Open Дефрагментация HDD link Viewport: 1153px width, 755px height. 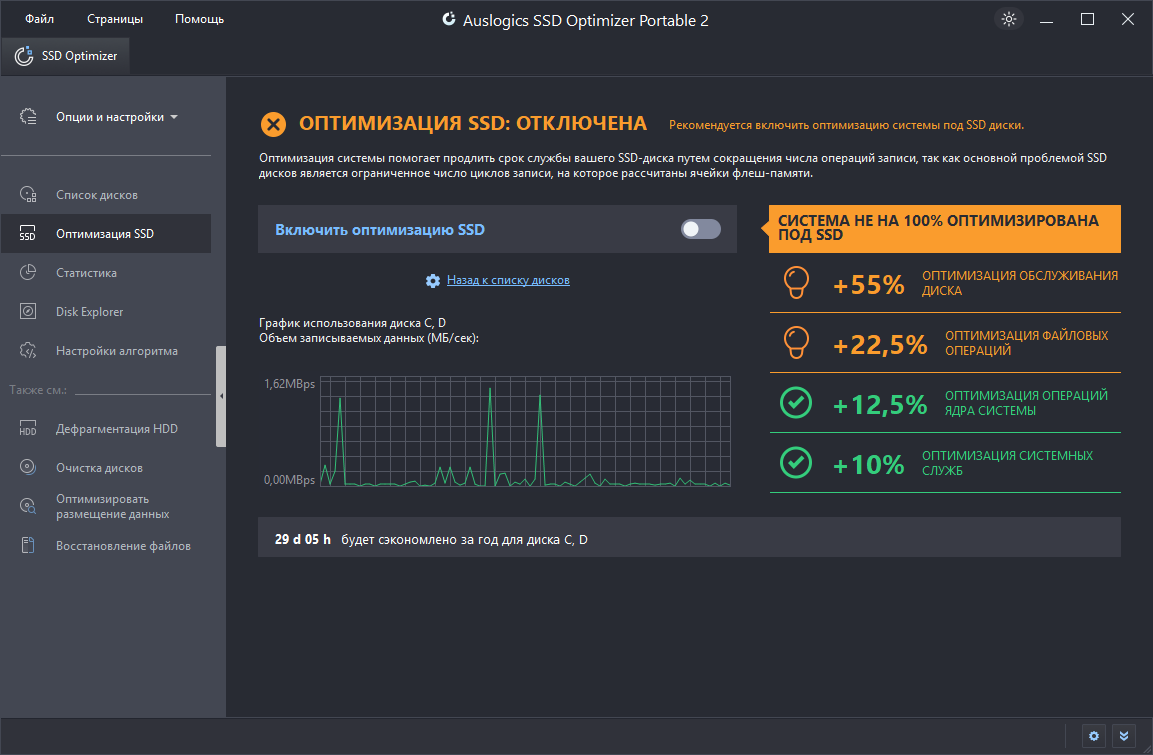[x=106, y=429]
